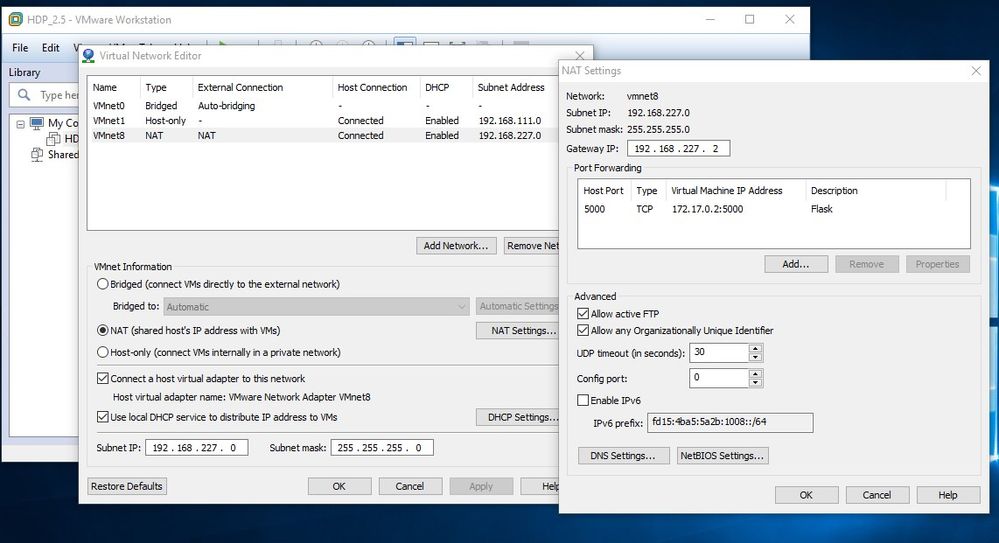Click the IPv6 prefix field

(x=730, y=423)
